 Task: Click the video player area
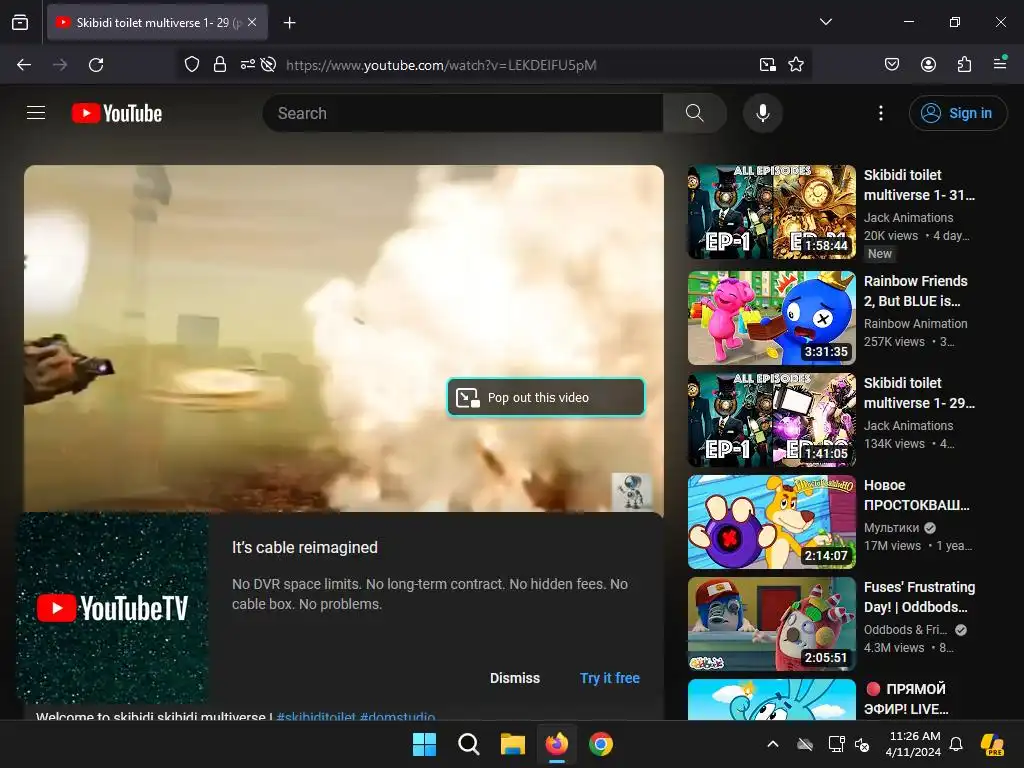coord(344,338)
